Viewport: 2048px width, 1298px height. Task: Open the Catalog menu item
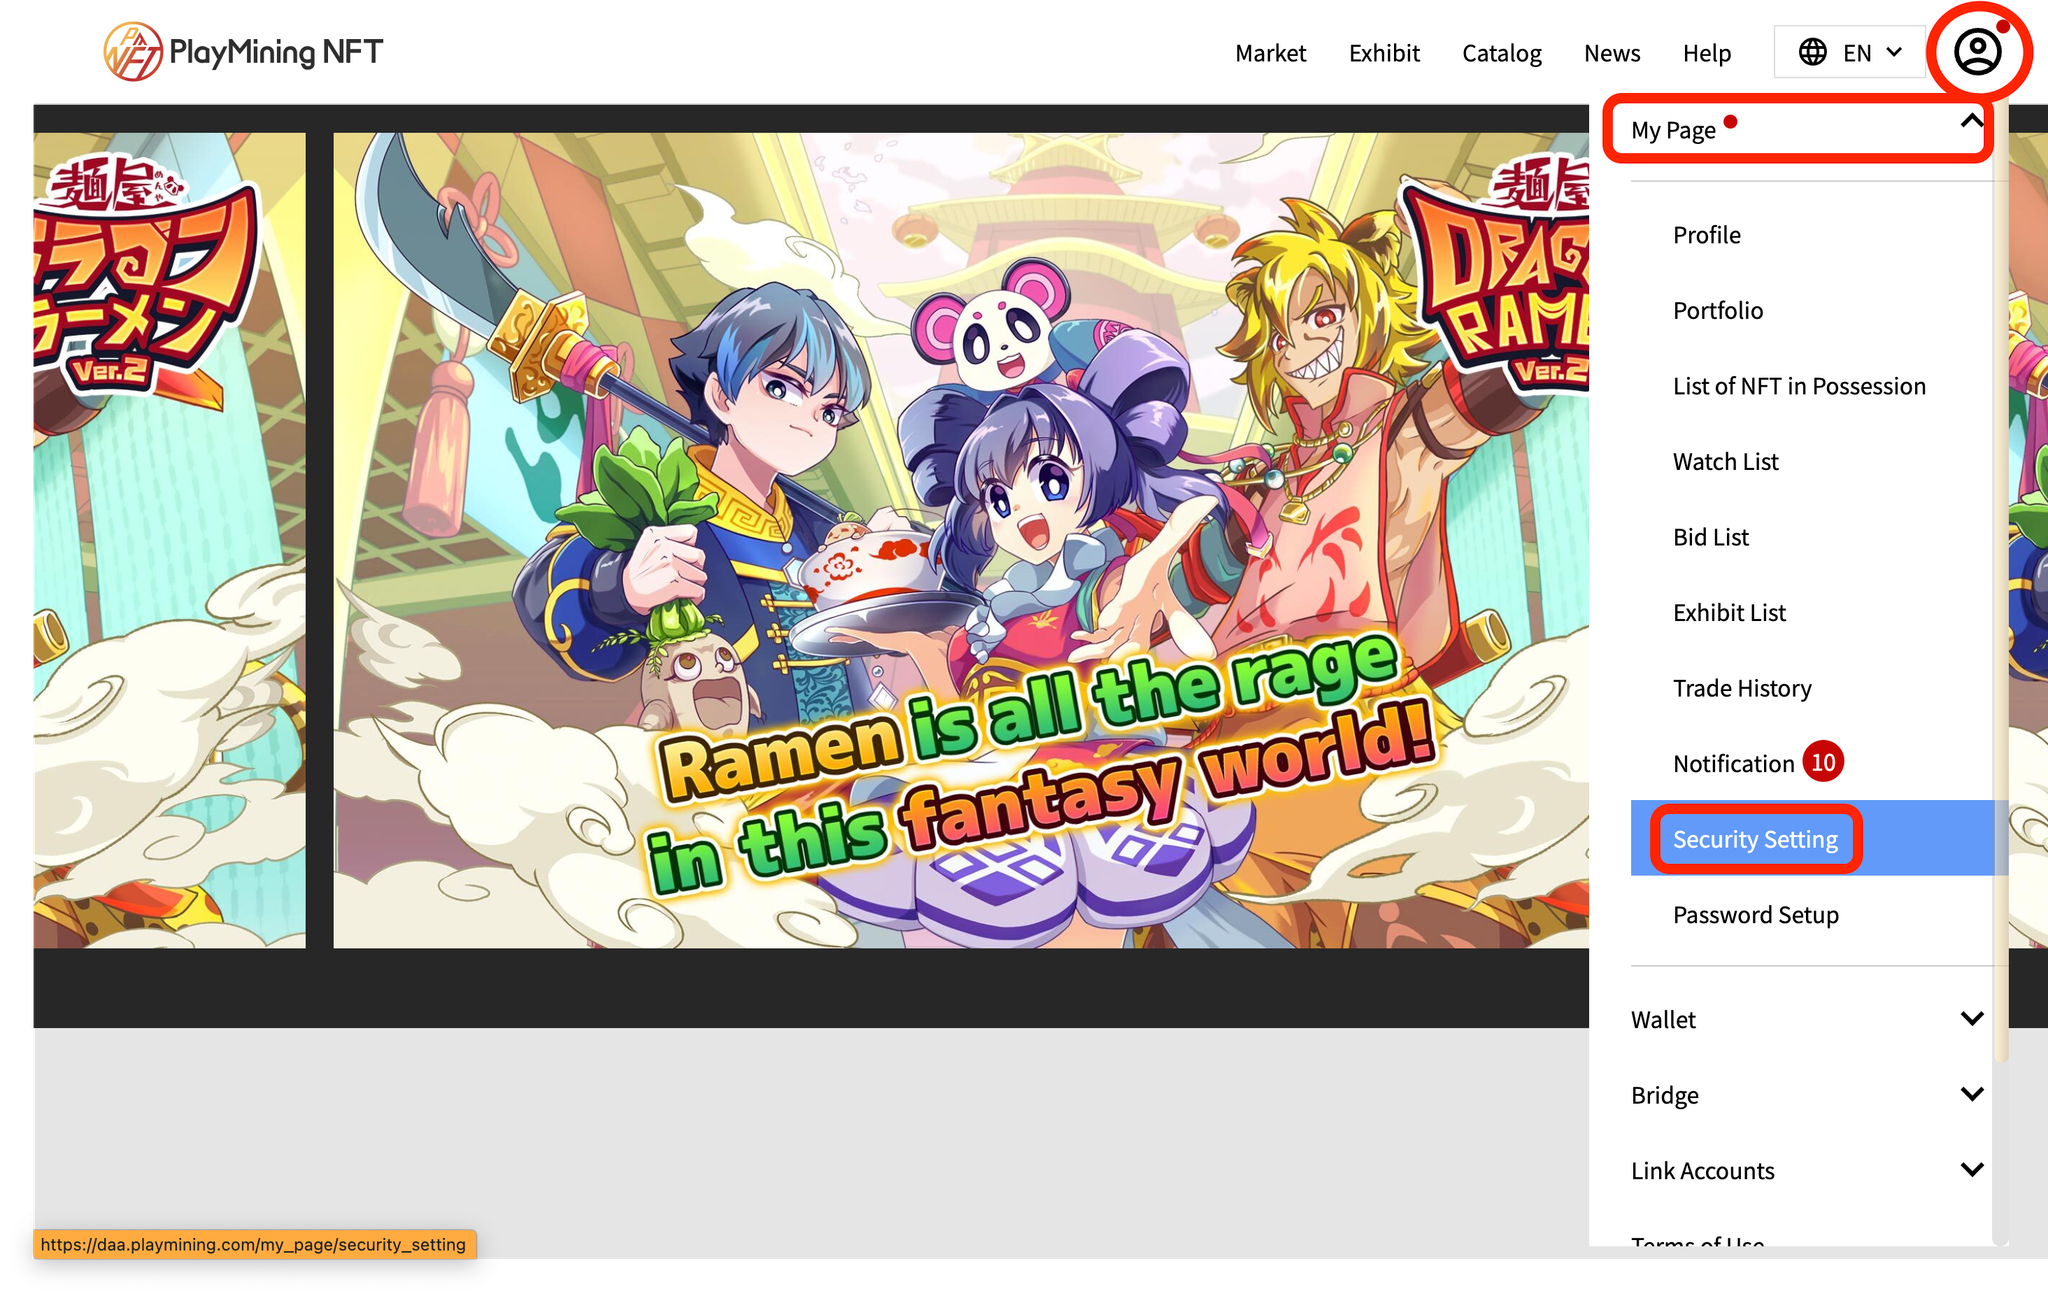(x=1501, y=53)
